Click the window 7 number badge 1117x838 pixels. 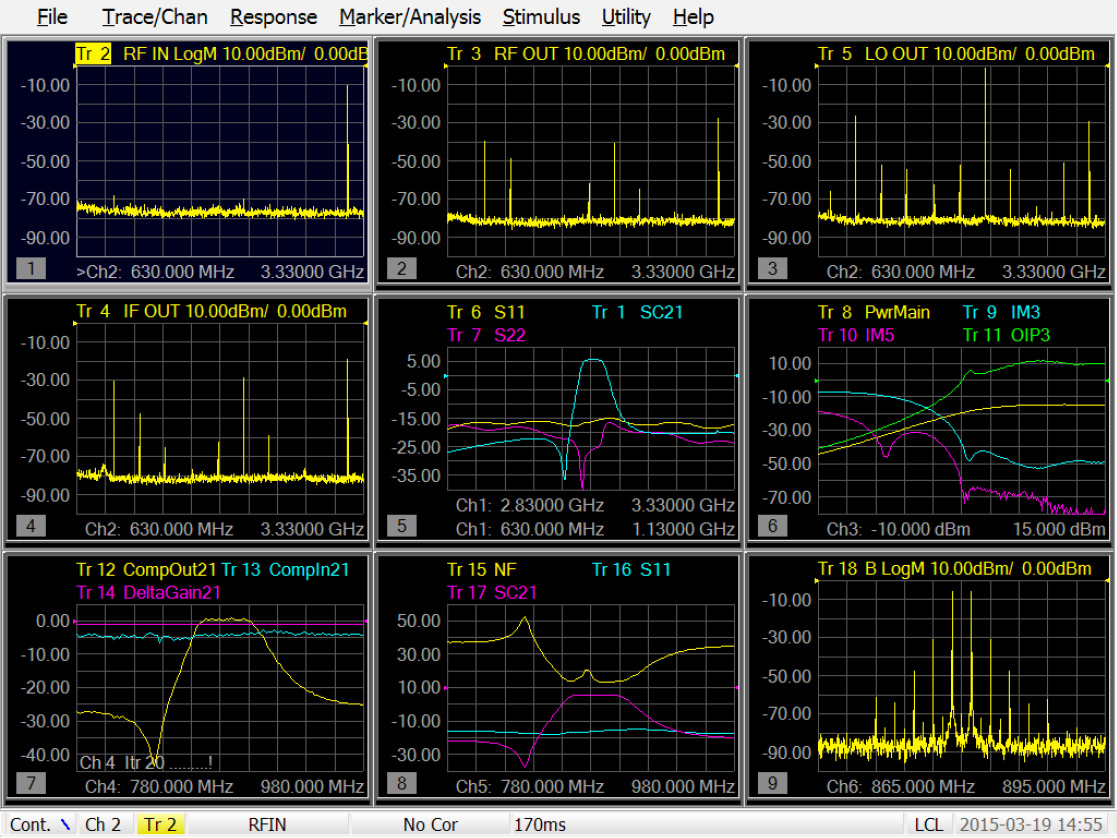[x=31, y=782]
